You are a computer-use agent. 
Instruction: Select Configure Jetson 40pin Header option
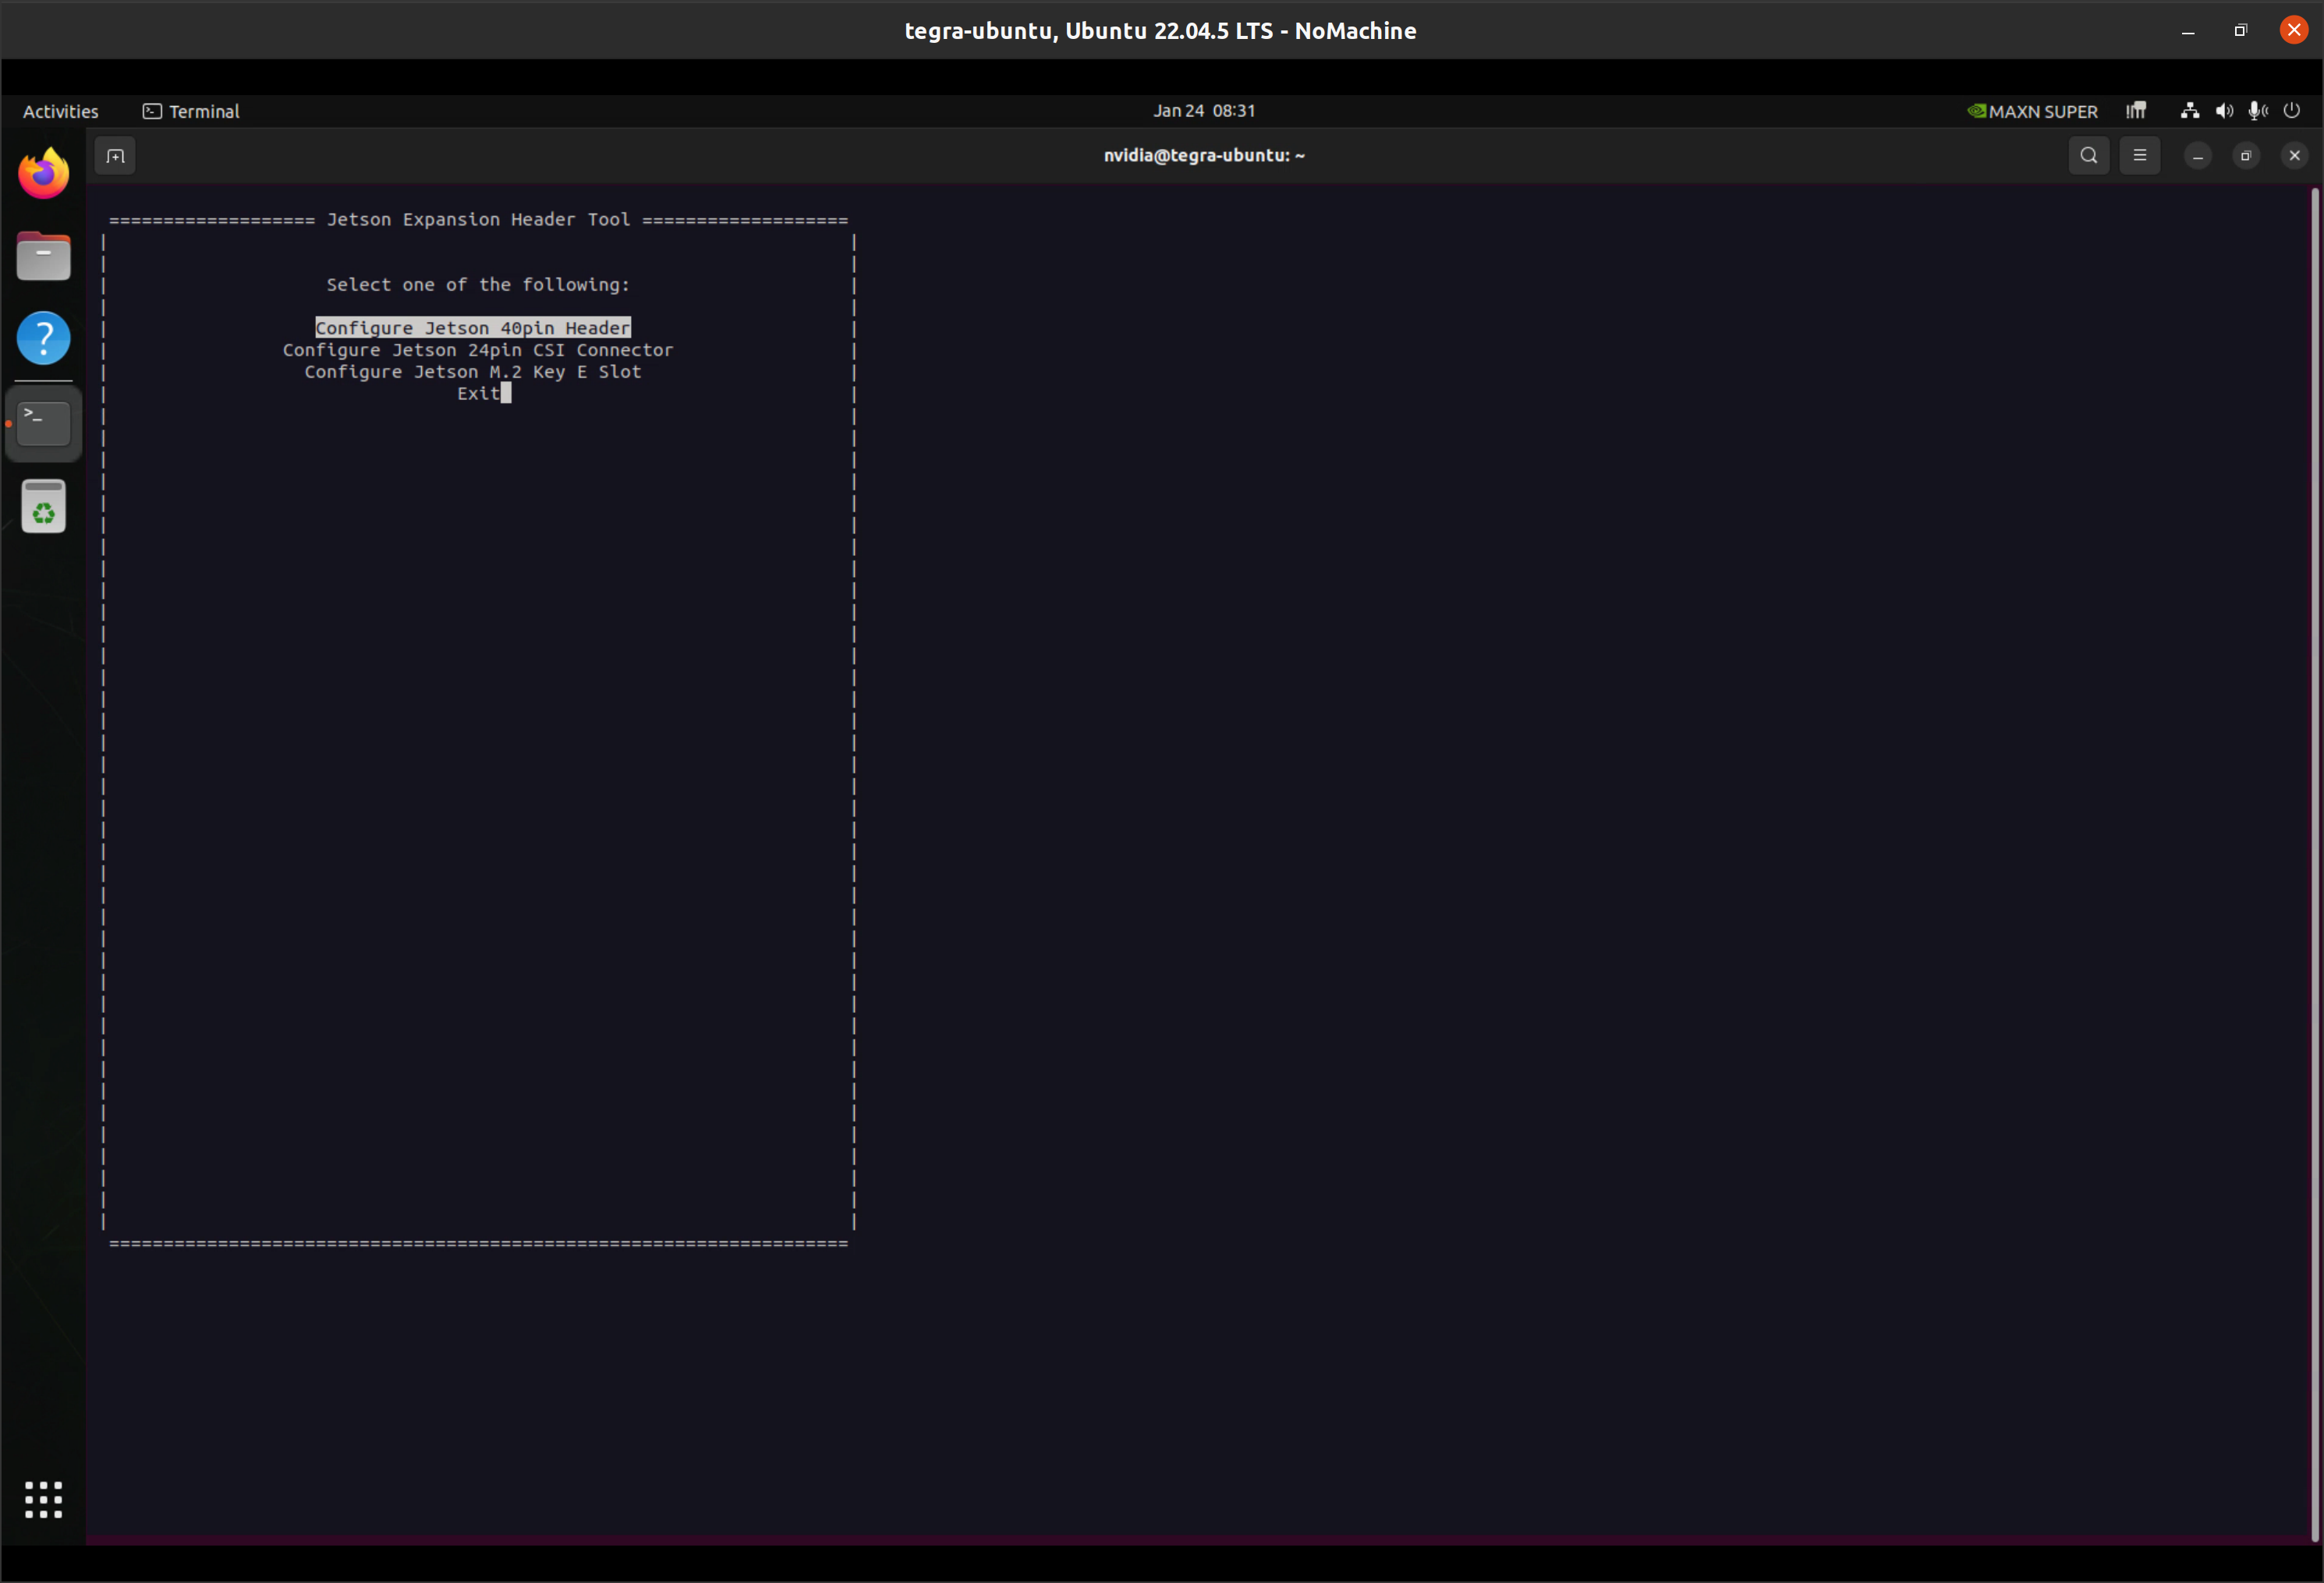(x=473, y=328)
